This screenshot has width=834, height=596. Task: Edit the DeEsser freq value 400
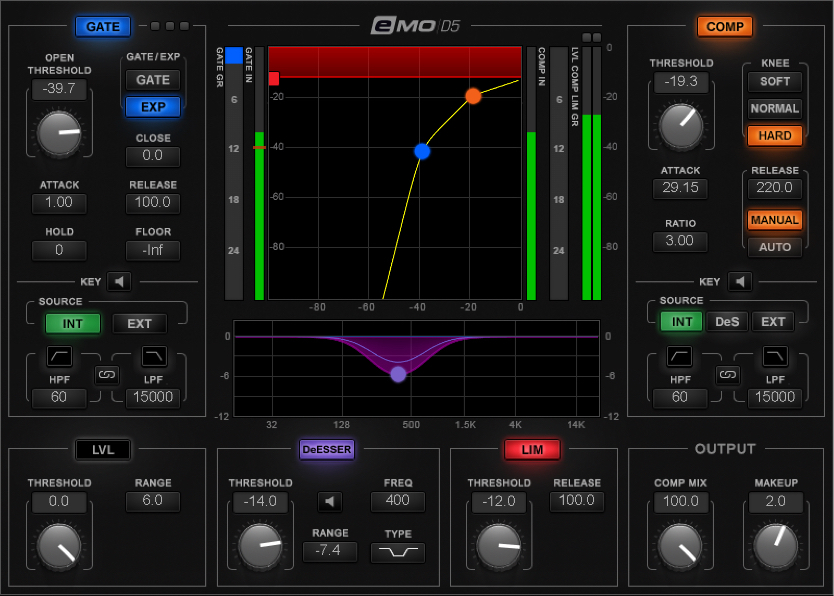(x=398, y=501)
